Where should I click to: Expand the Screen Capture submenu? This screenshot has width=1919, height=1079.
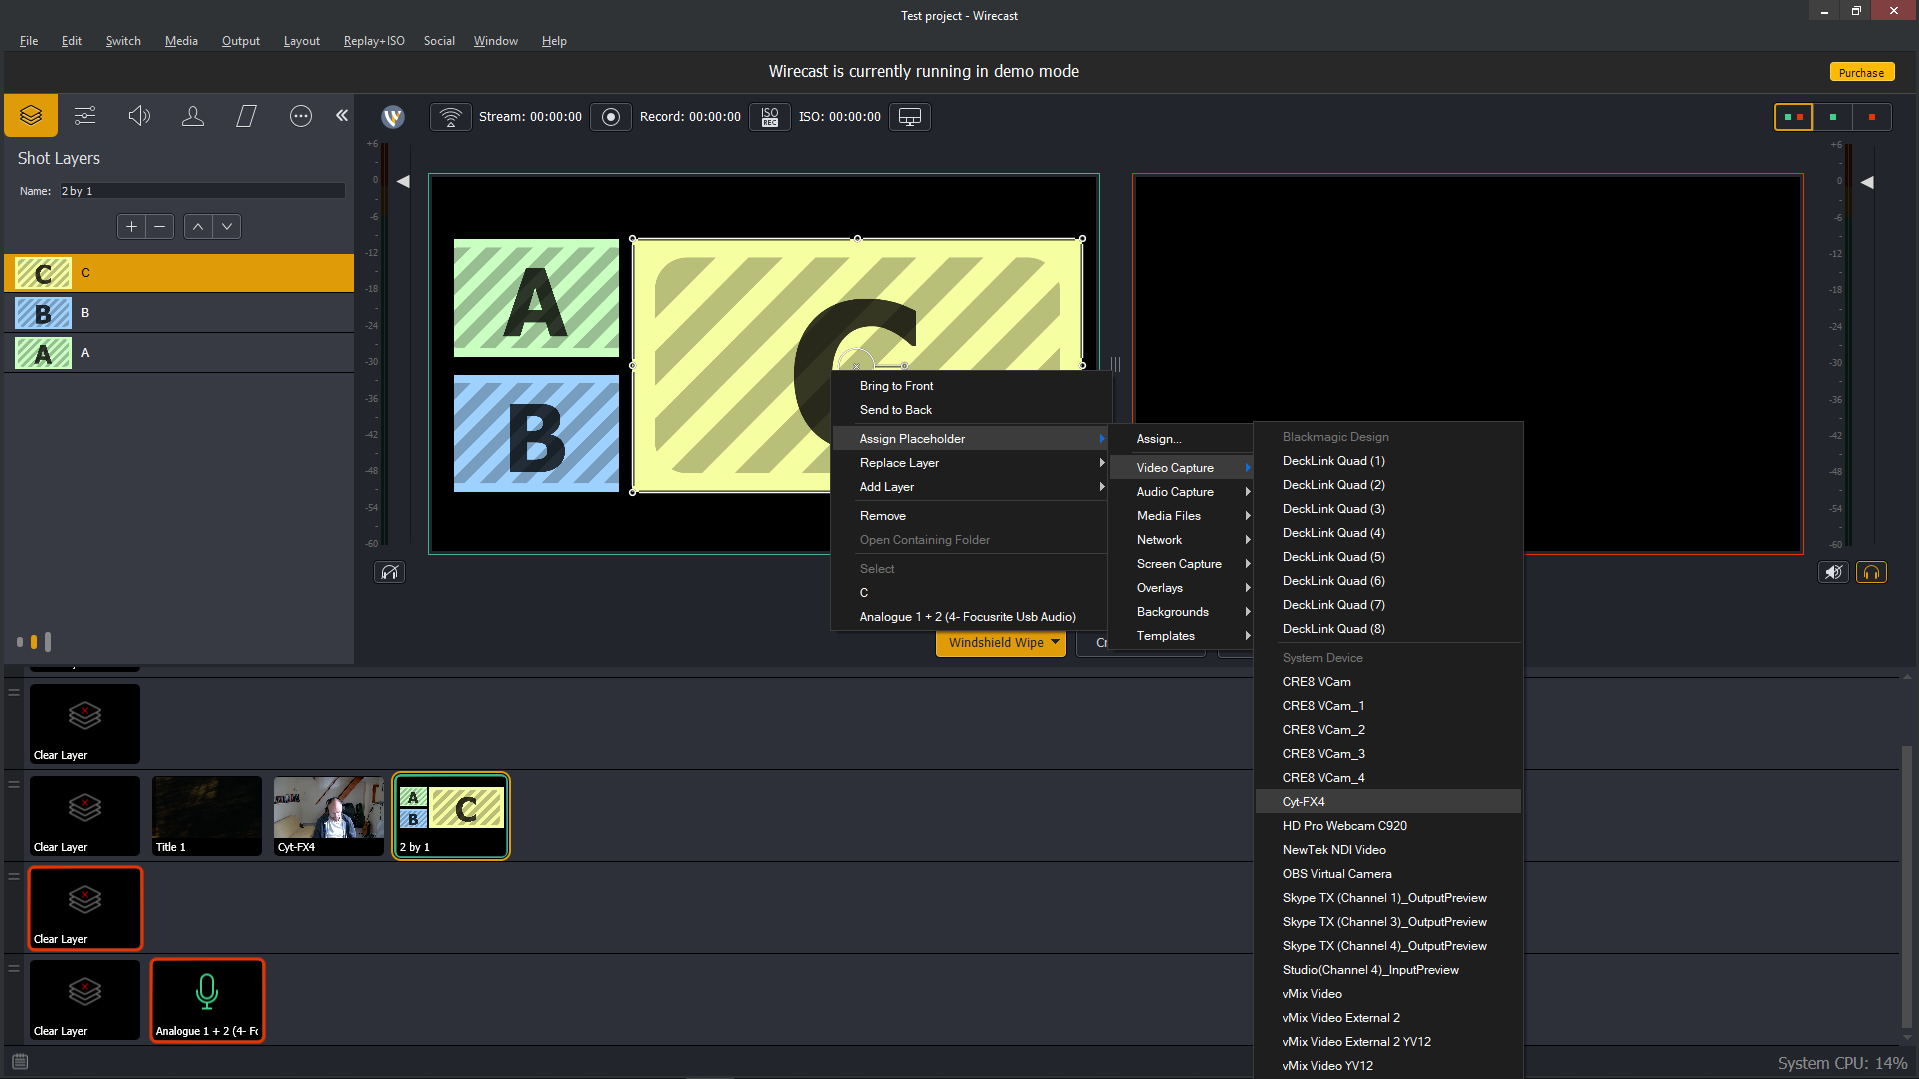[x=1181, y=564]
